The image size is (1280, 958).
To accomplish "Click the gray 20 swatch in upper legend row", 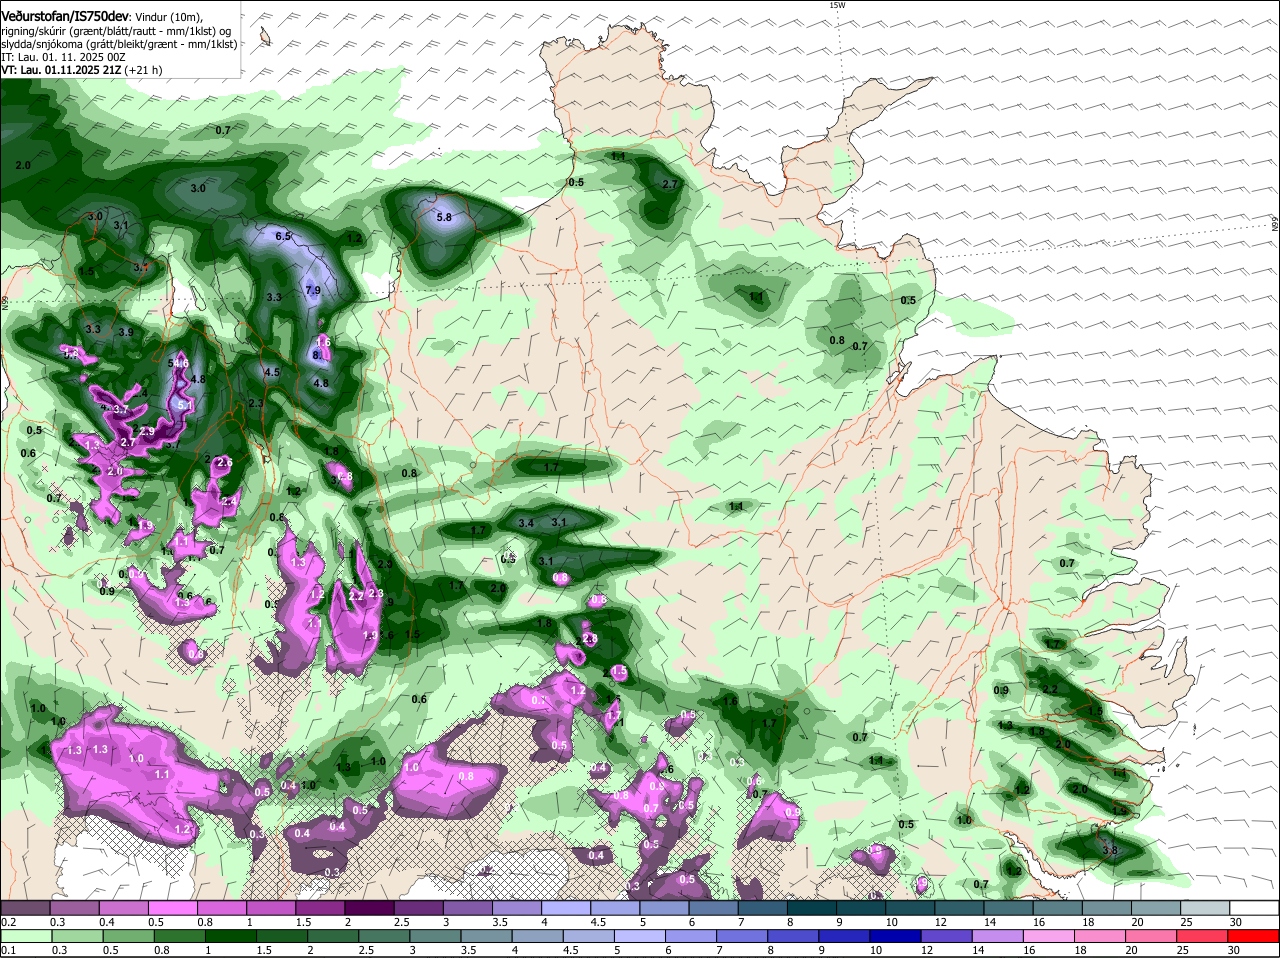I will [1157, 907].
